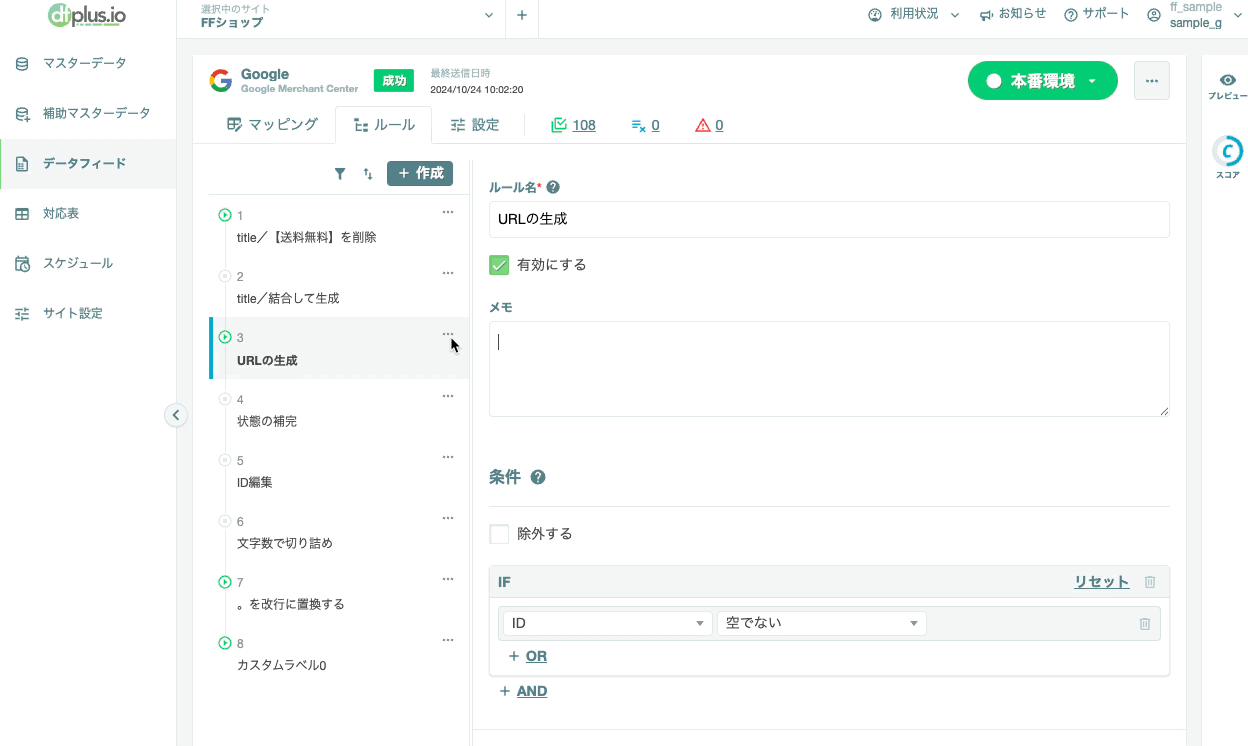Open more menu for title／結合して生成 rule
The image size is (1248, 746).
coord(448,273)
